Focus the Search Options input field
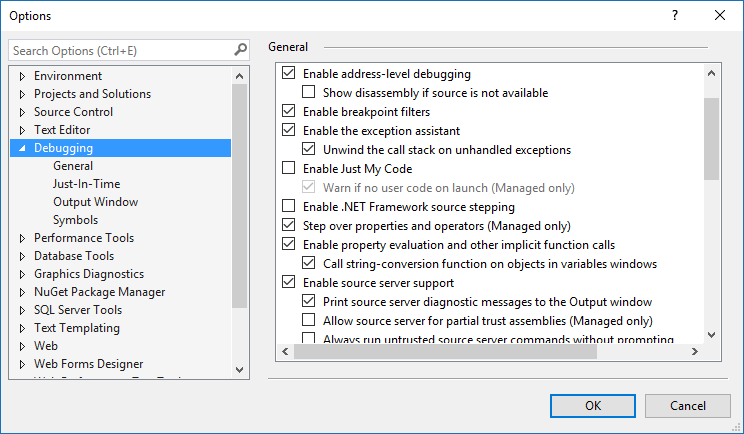The image size is (744, 434). click(120, 50)
